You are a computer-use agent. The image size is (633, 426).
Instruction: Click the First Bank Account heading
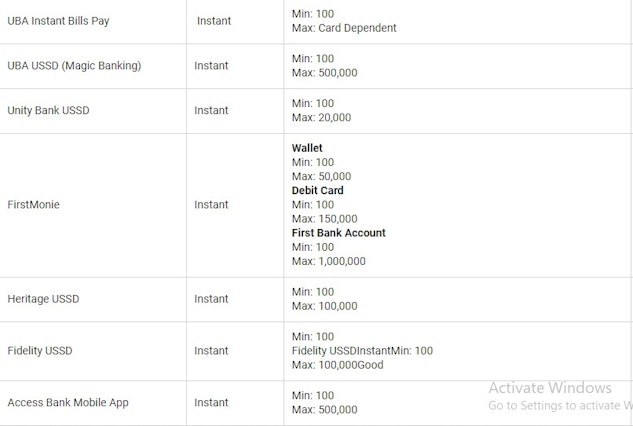point(339,233)
